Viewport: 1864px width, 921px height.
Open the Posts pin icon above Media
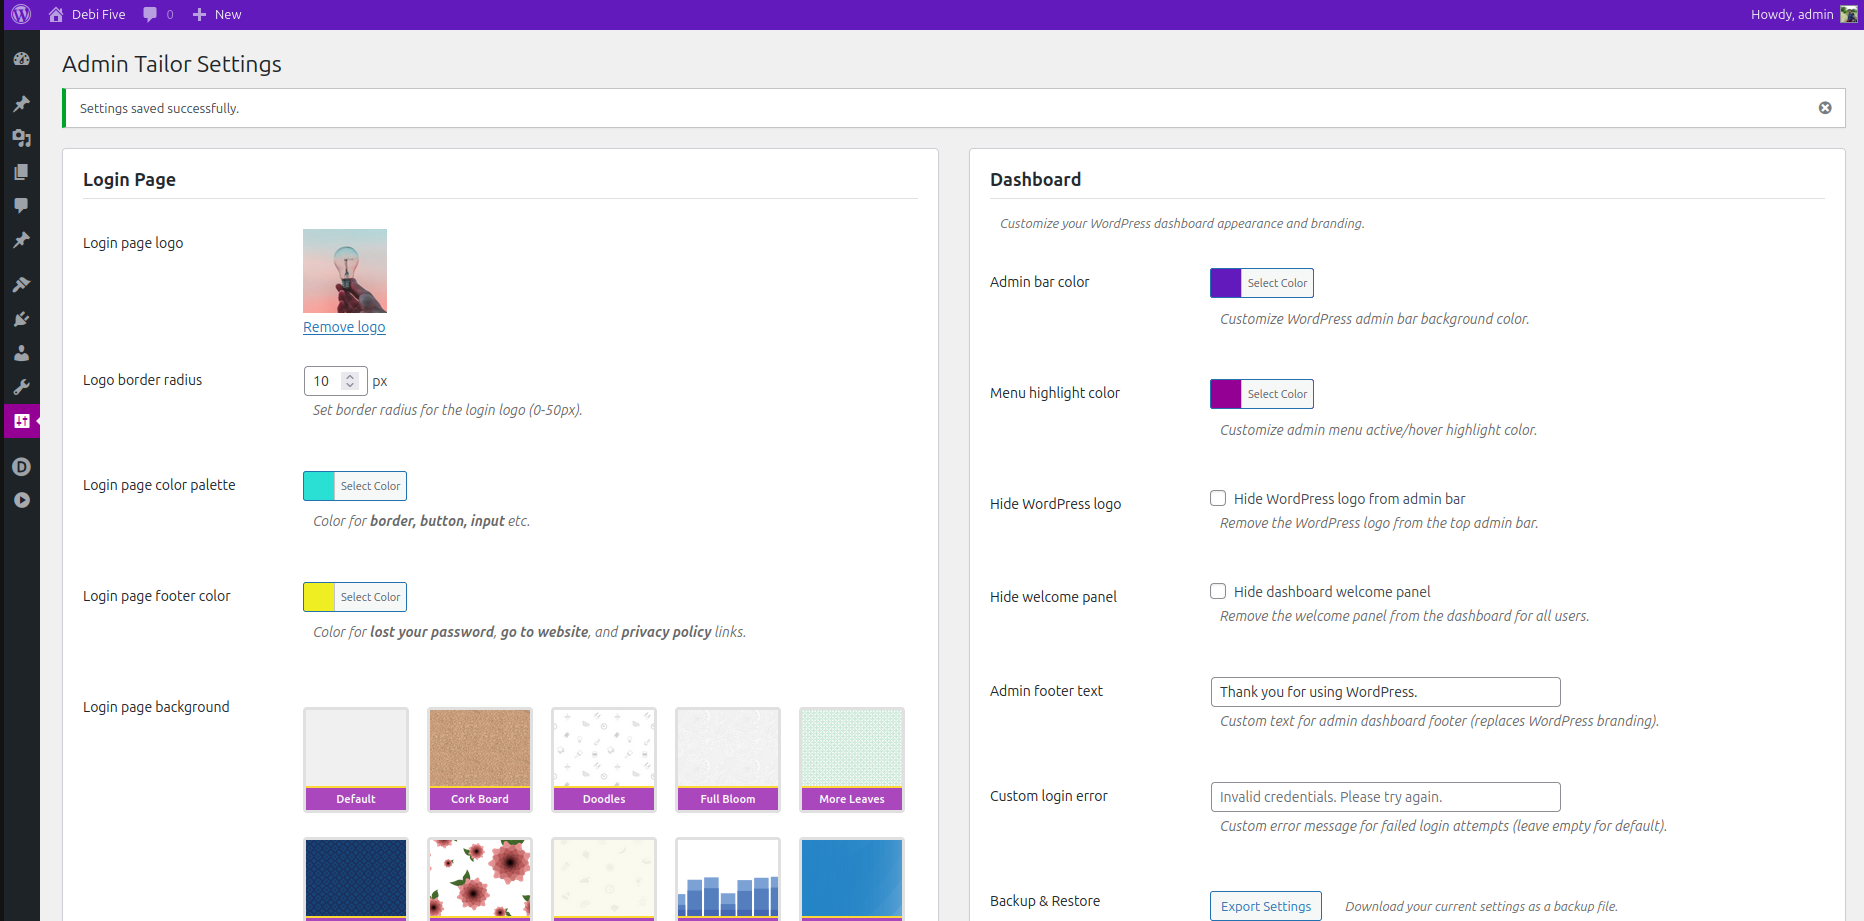(21, 104)
